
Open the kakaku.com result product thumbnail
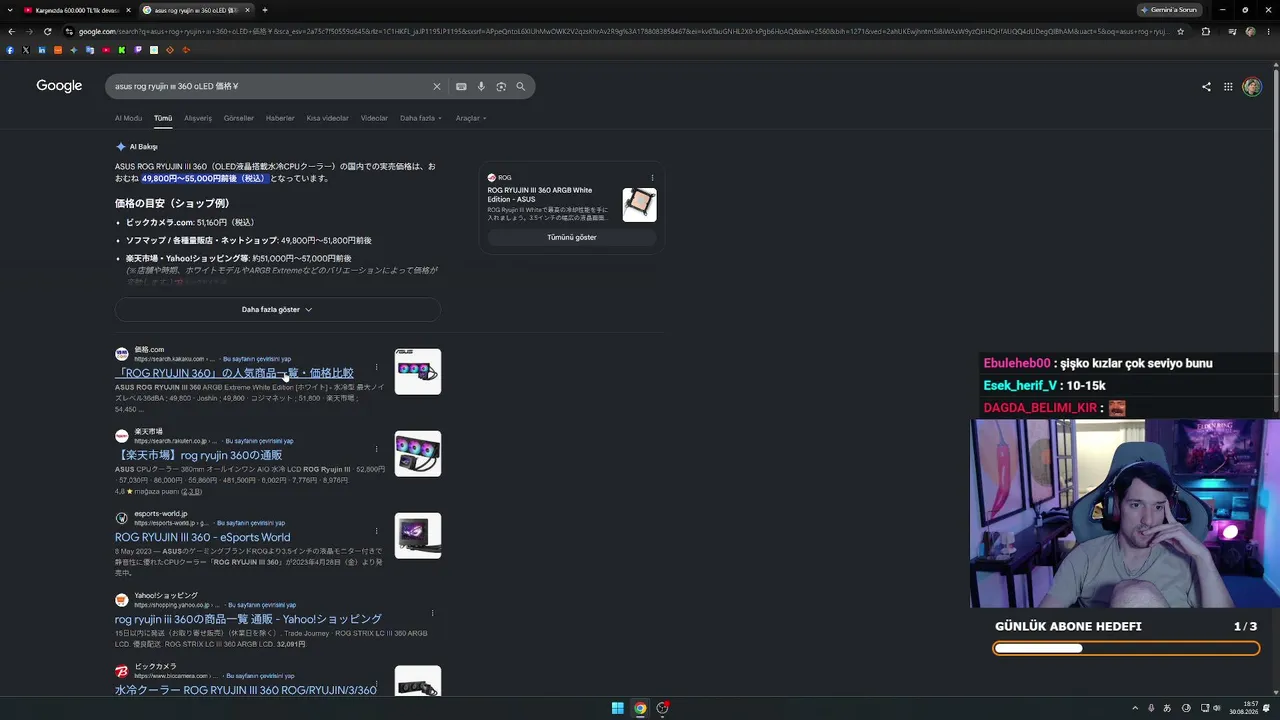(x=418, y=371)
